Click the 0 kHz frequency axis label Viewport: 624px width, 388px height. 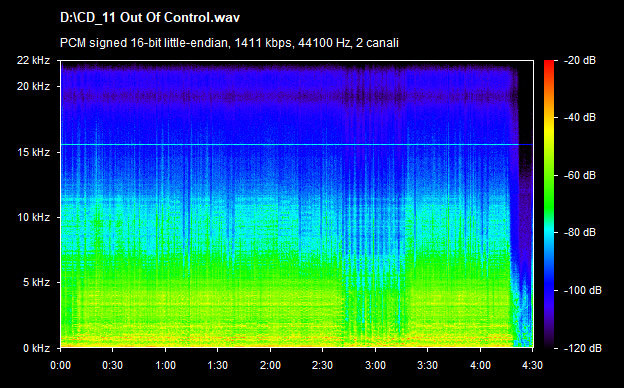click(x=36, y=348)
